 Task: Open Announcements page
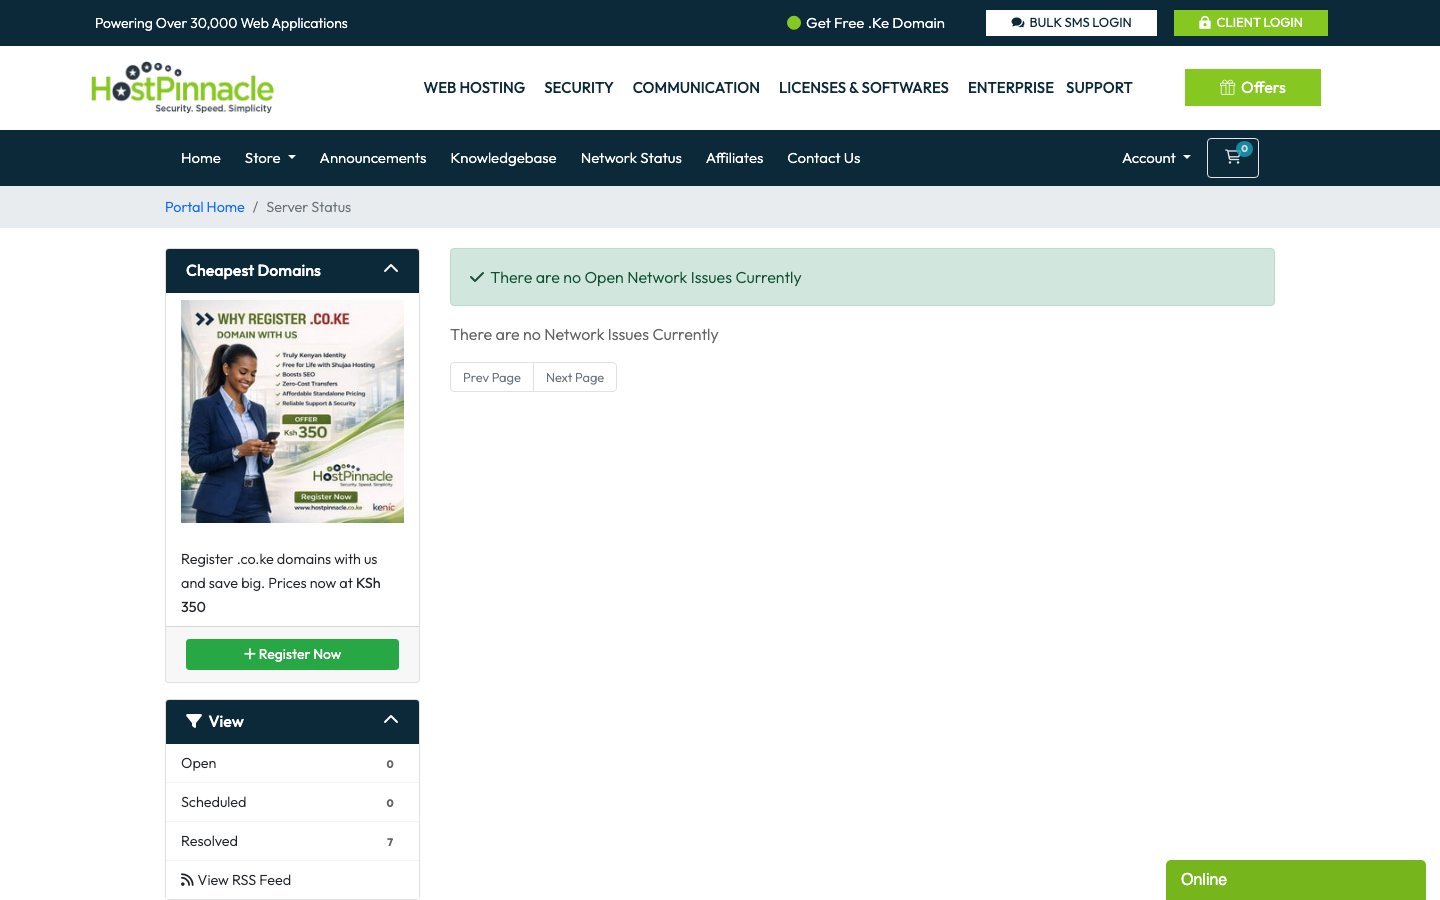(x=373, y=158)
